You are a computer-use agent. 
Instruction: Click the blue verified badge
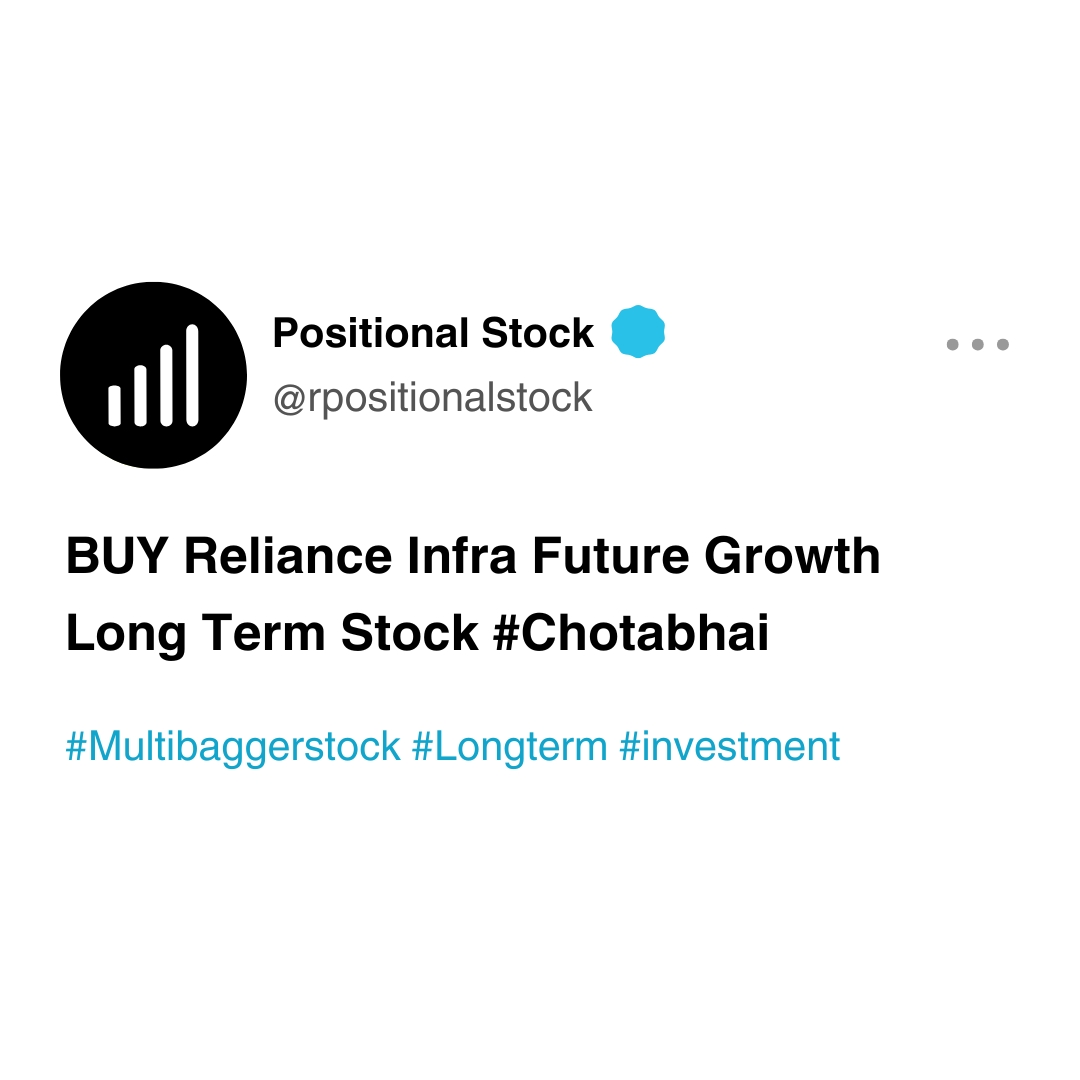pos(638,332)
